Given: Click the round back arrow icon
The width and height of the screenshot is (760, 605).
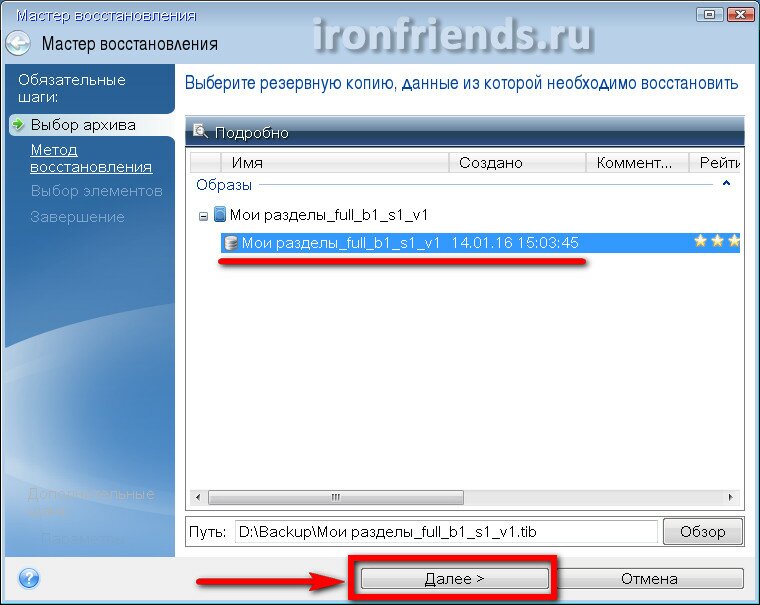Looking at the screenshot, I should point(18,44).
